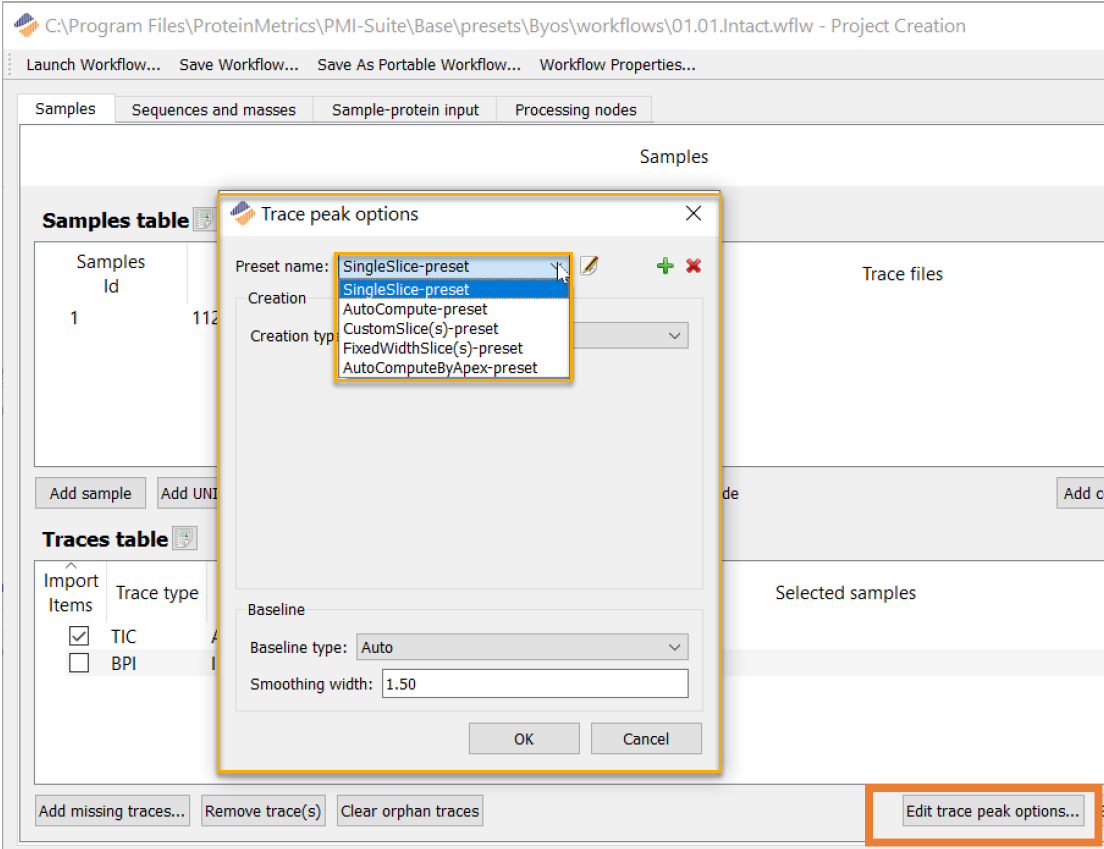Choose CustomSlice(s)-preset from the list
The image size is (1104, 849).
[x=453, y=329]
